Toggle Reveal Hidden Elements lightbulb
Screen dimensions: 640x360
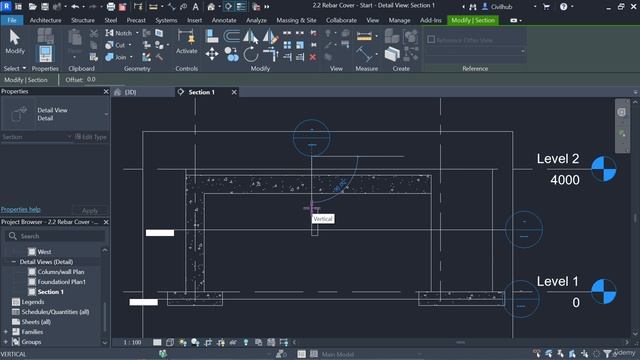246,342
